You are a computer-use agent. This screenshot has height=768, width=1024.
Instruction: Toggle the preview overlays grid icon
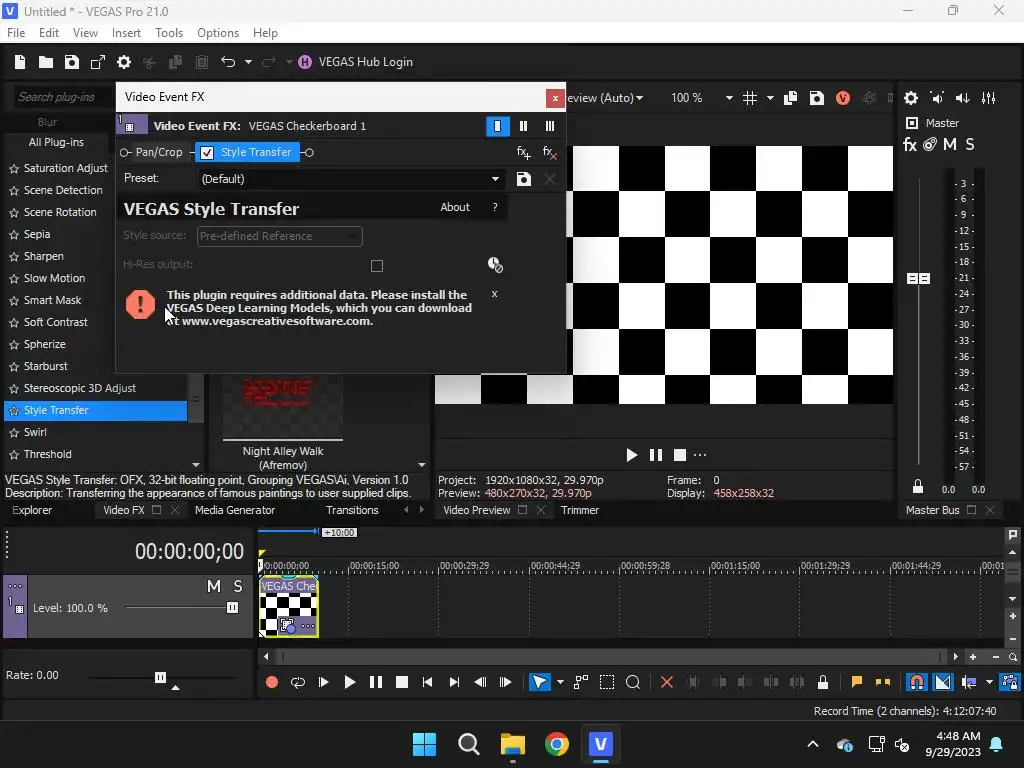[x=750, y=98]
